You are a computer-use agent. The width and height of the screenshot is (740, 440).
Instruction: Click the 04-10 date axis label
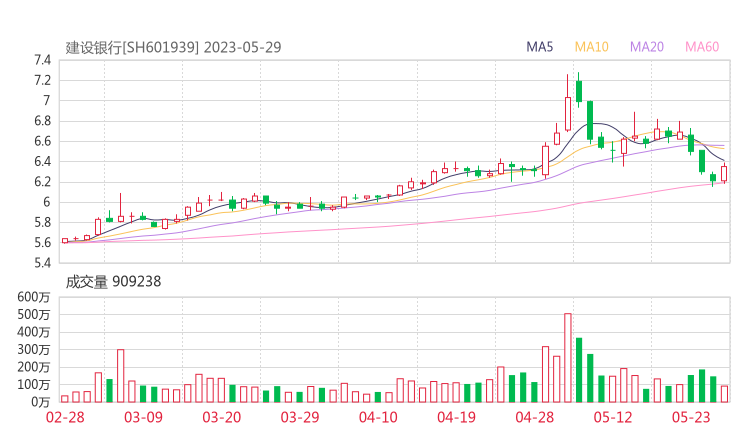click(x=378, y=417)
